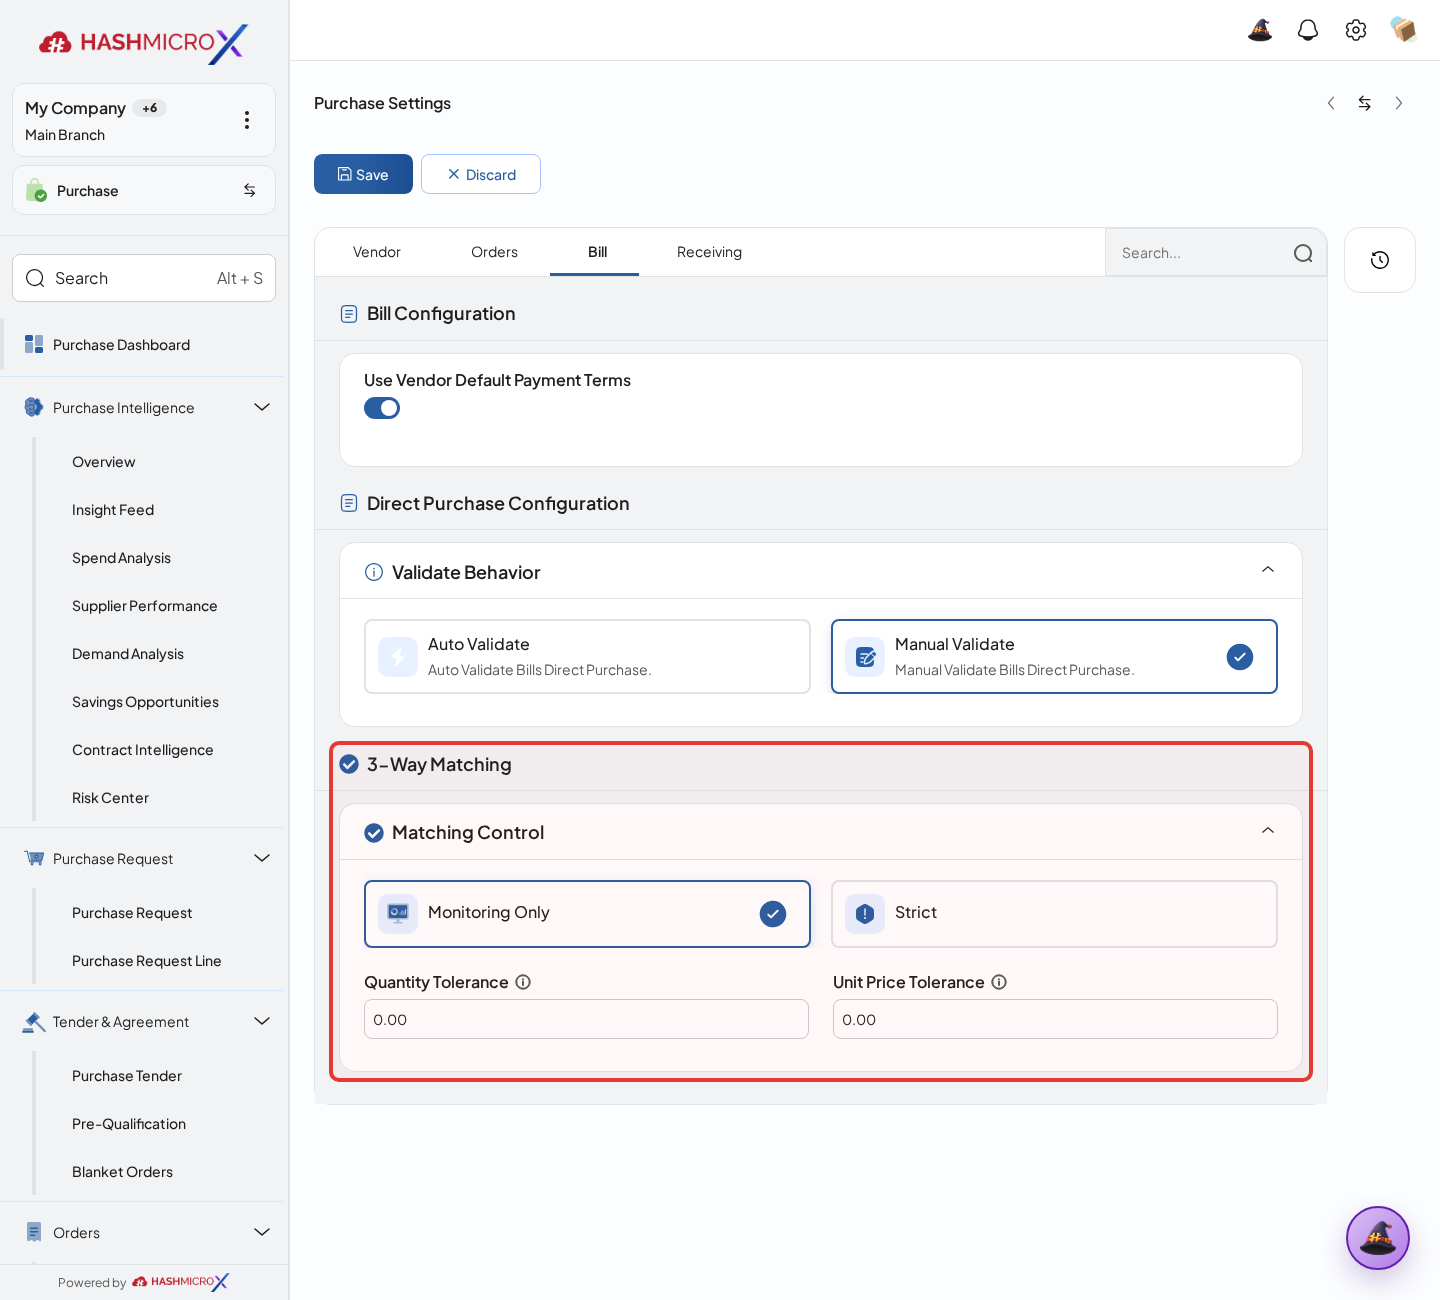The width and height of the screenshot is (1440, 1300).
Task: Open Blanket Orders page
Action: click(x=122, y=1172)
